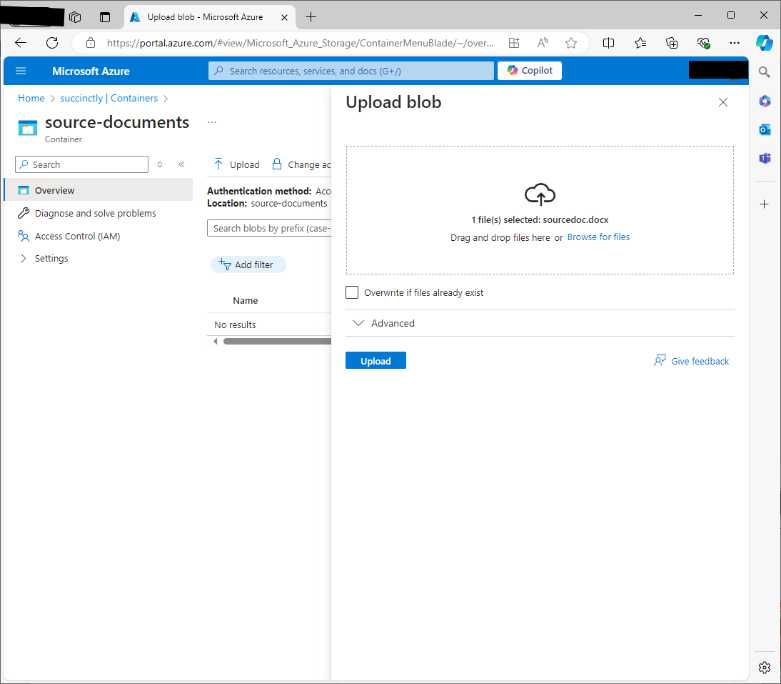Image resolution: width=781 pixels, height=684 pixels.
Task: Click the Search blobs by prefix field
Action: coord(269,228)
